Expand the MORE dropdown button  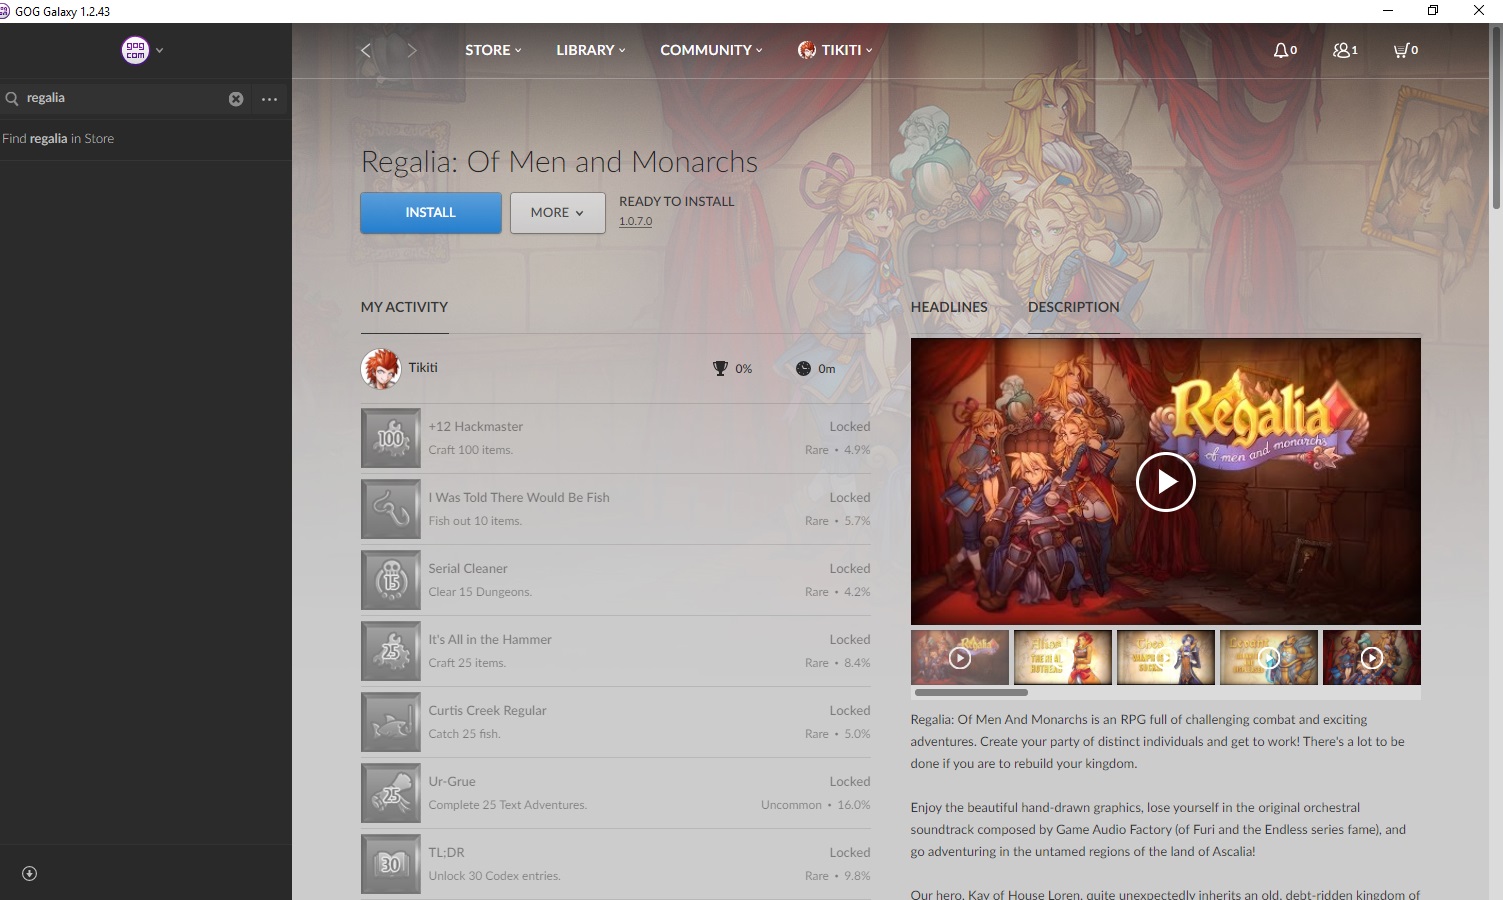point(557,213)
